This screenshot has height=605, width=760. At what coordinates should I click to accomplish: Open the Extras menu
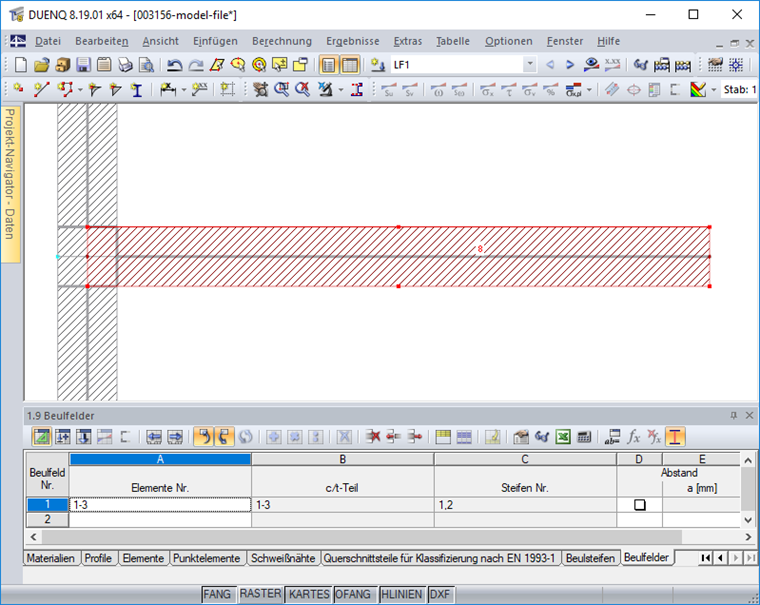tap(408, 41)
